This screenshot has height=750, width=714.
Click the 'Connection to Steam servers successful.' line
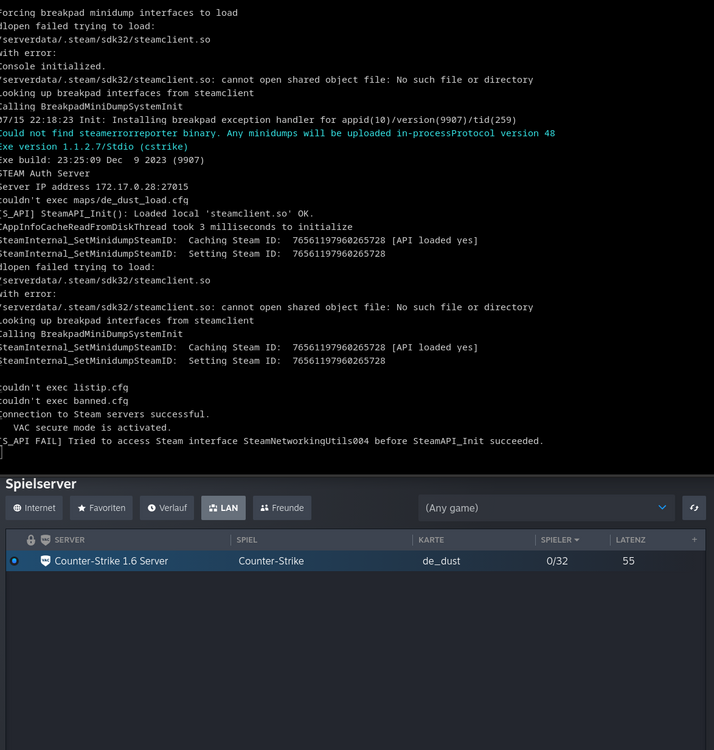coord(105,414)
